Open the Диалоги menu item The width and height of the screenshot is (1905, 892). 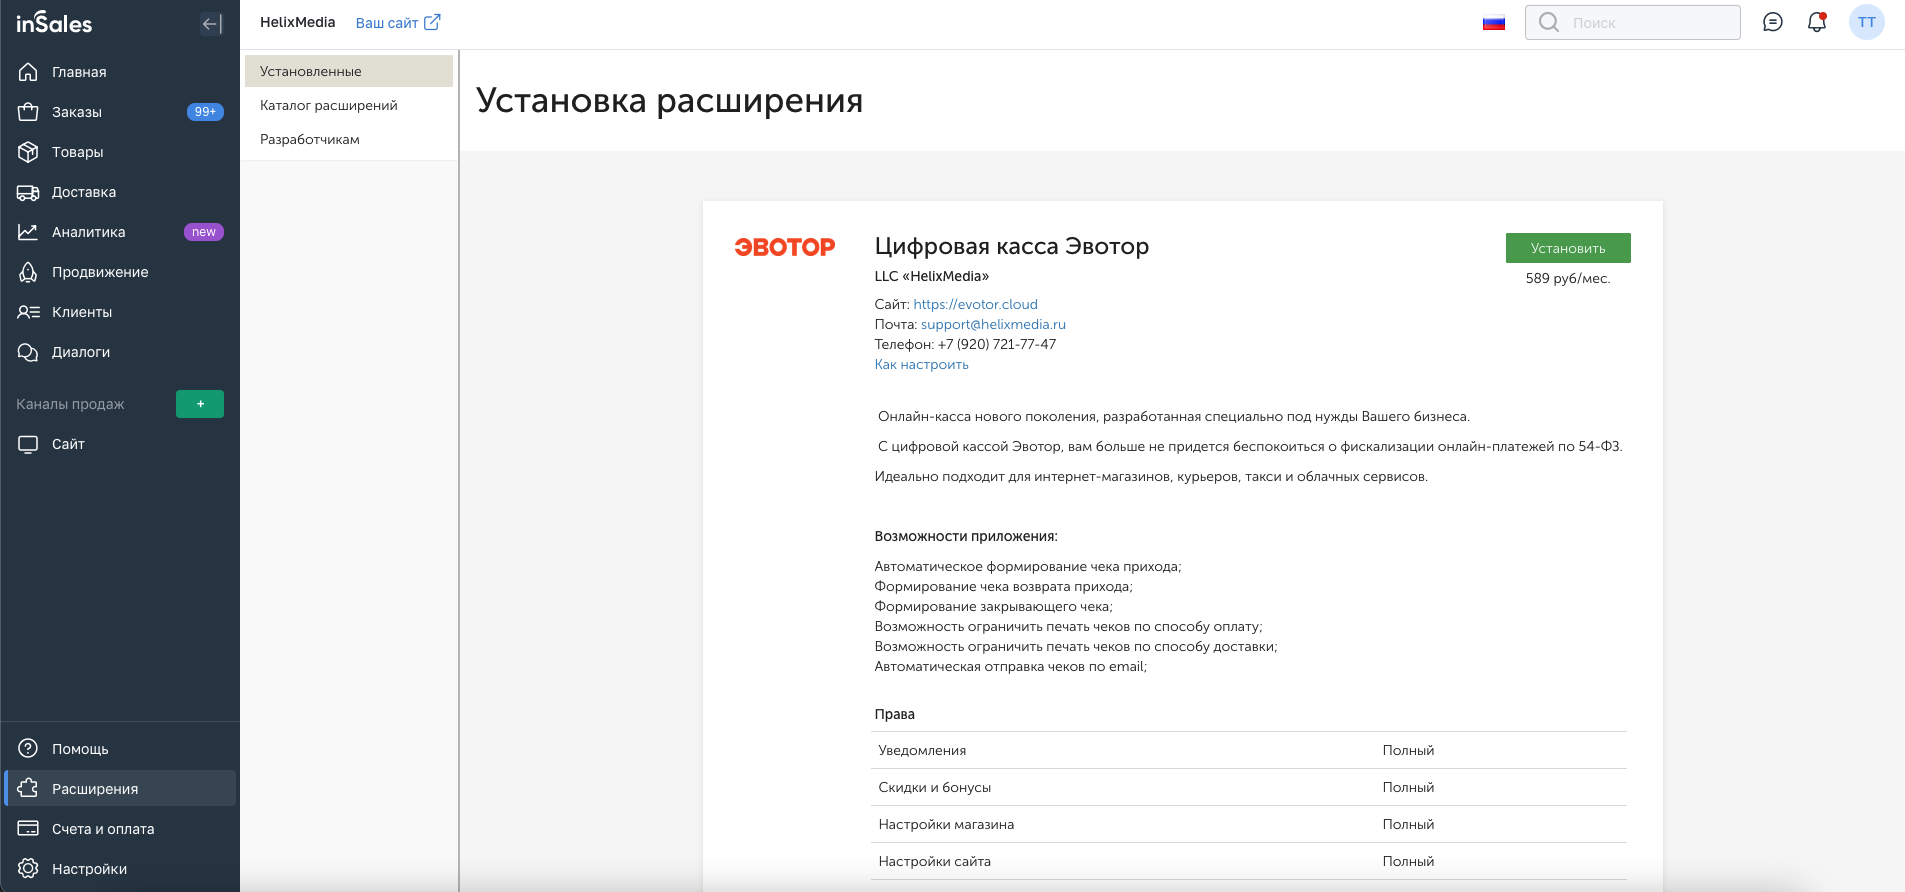[x=120, y=352]
